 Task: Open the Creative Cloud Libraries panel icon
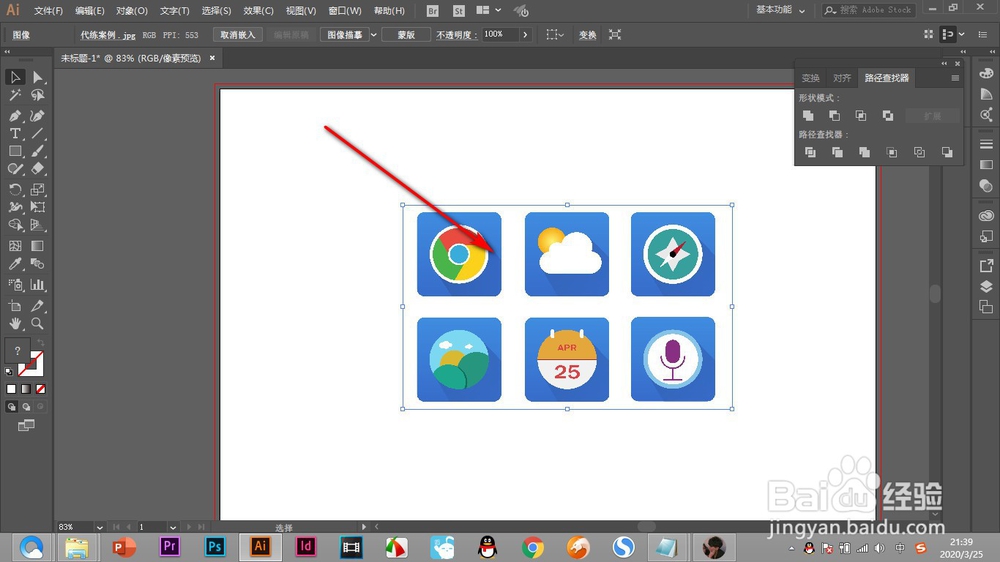coord(987,216)
